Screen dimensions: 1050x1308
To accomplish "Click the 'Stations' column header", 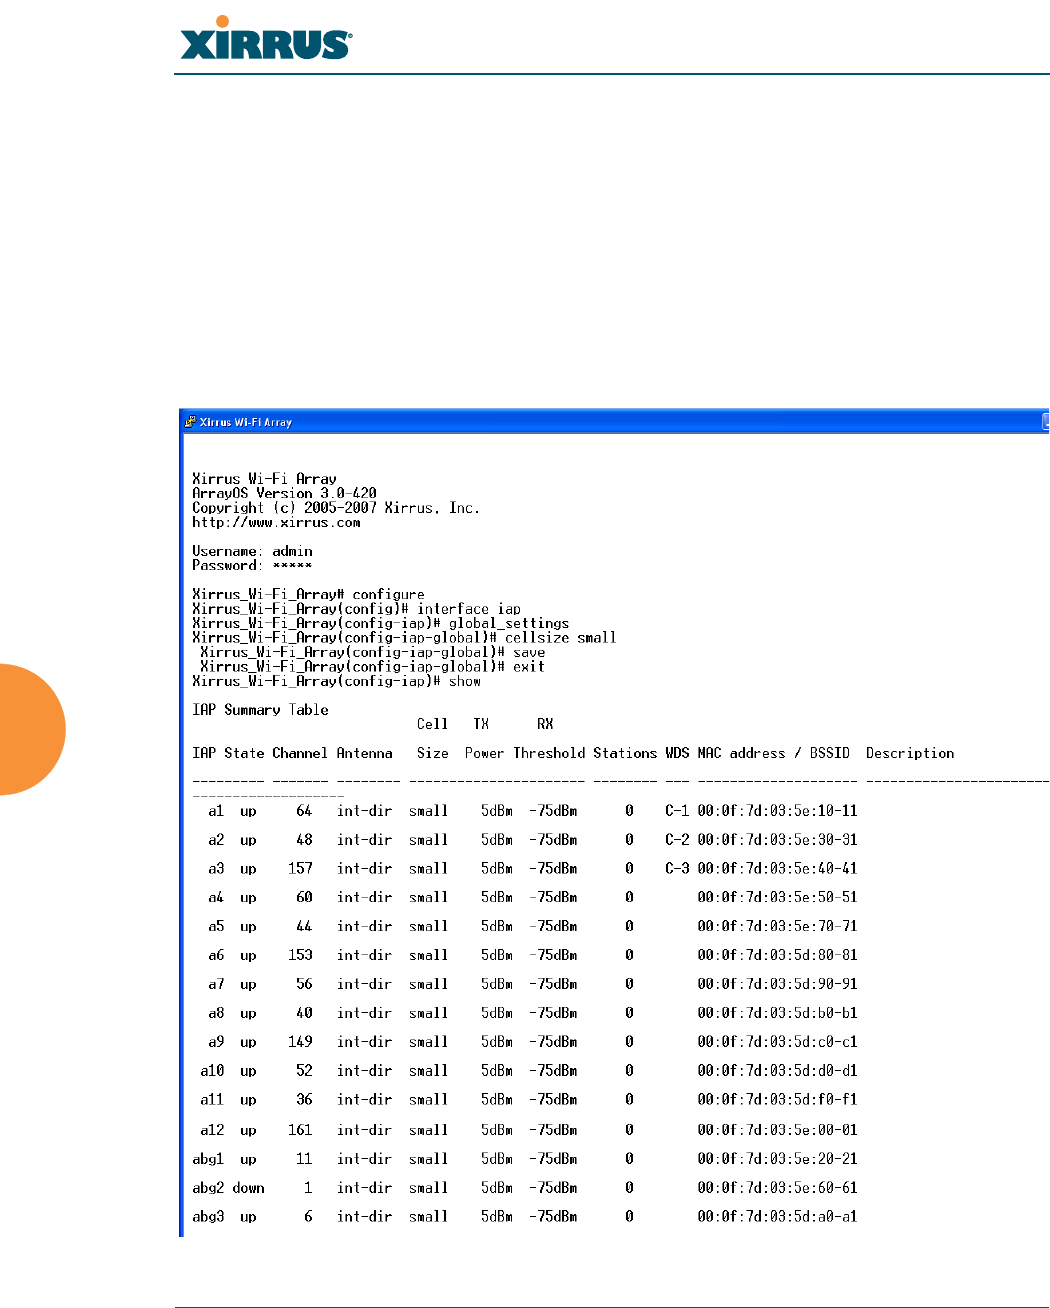I will coord(625,754).
